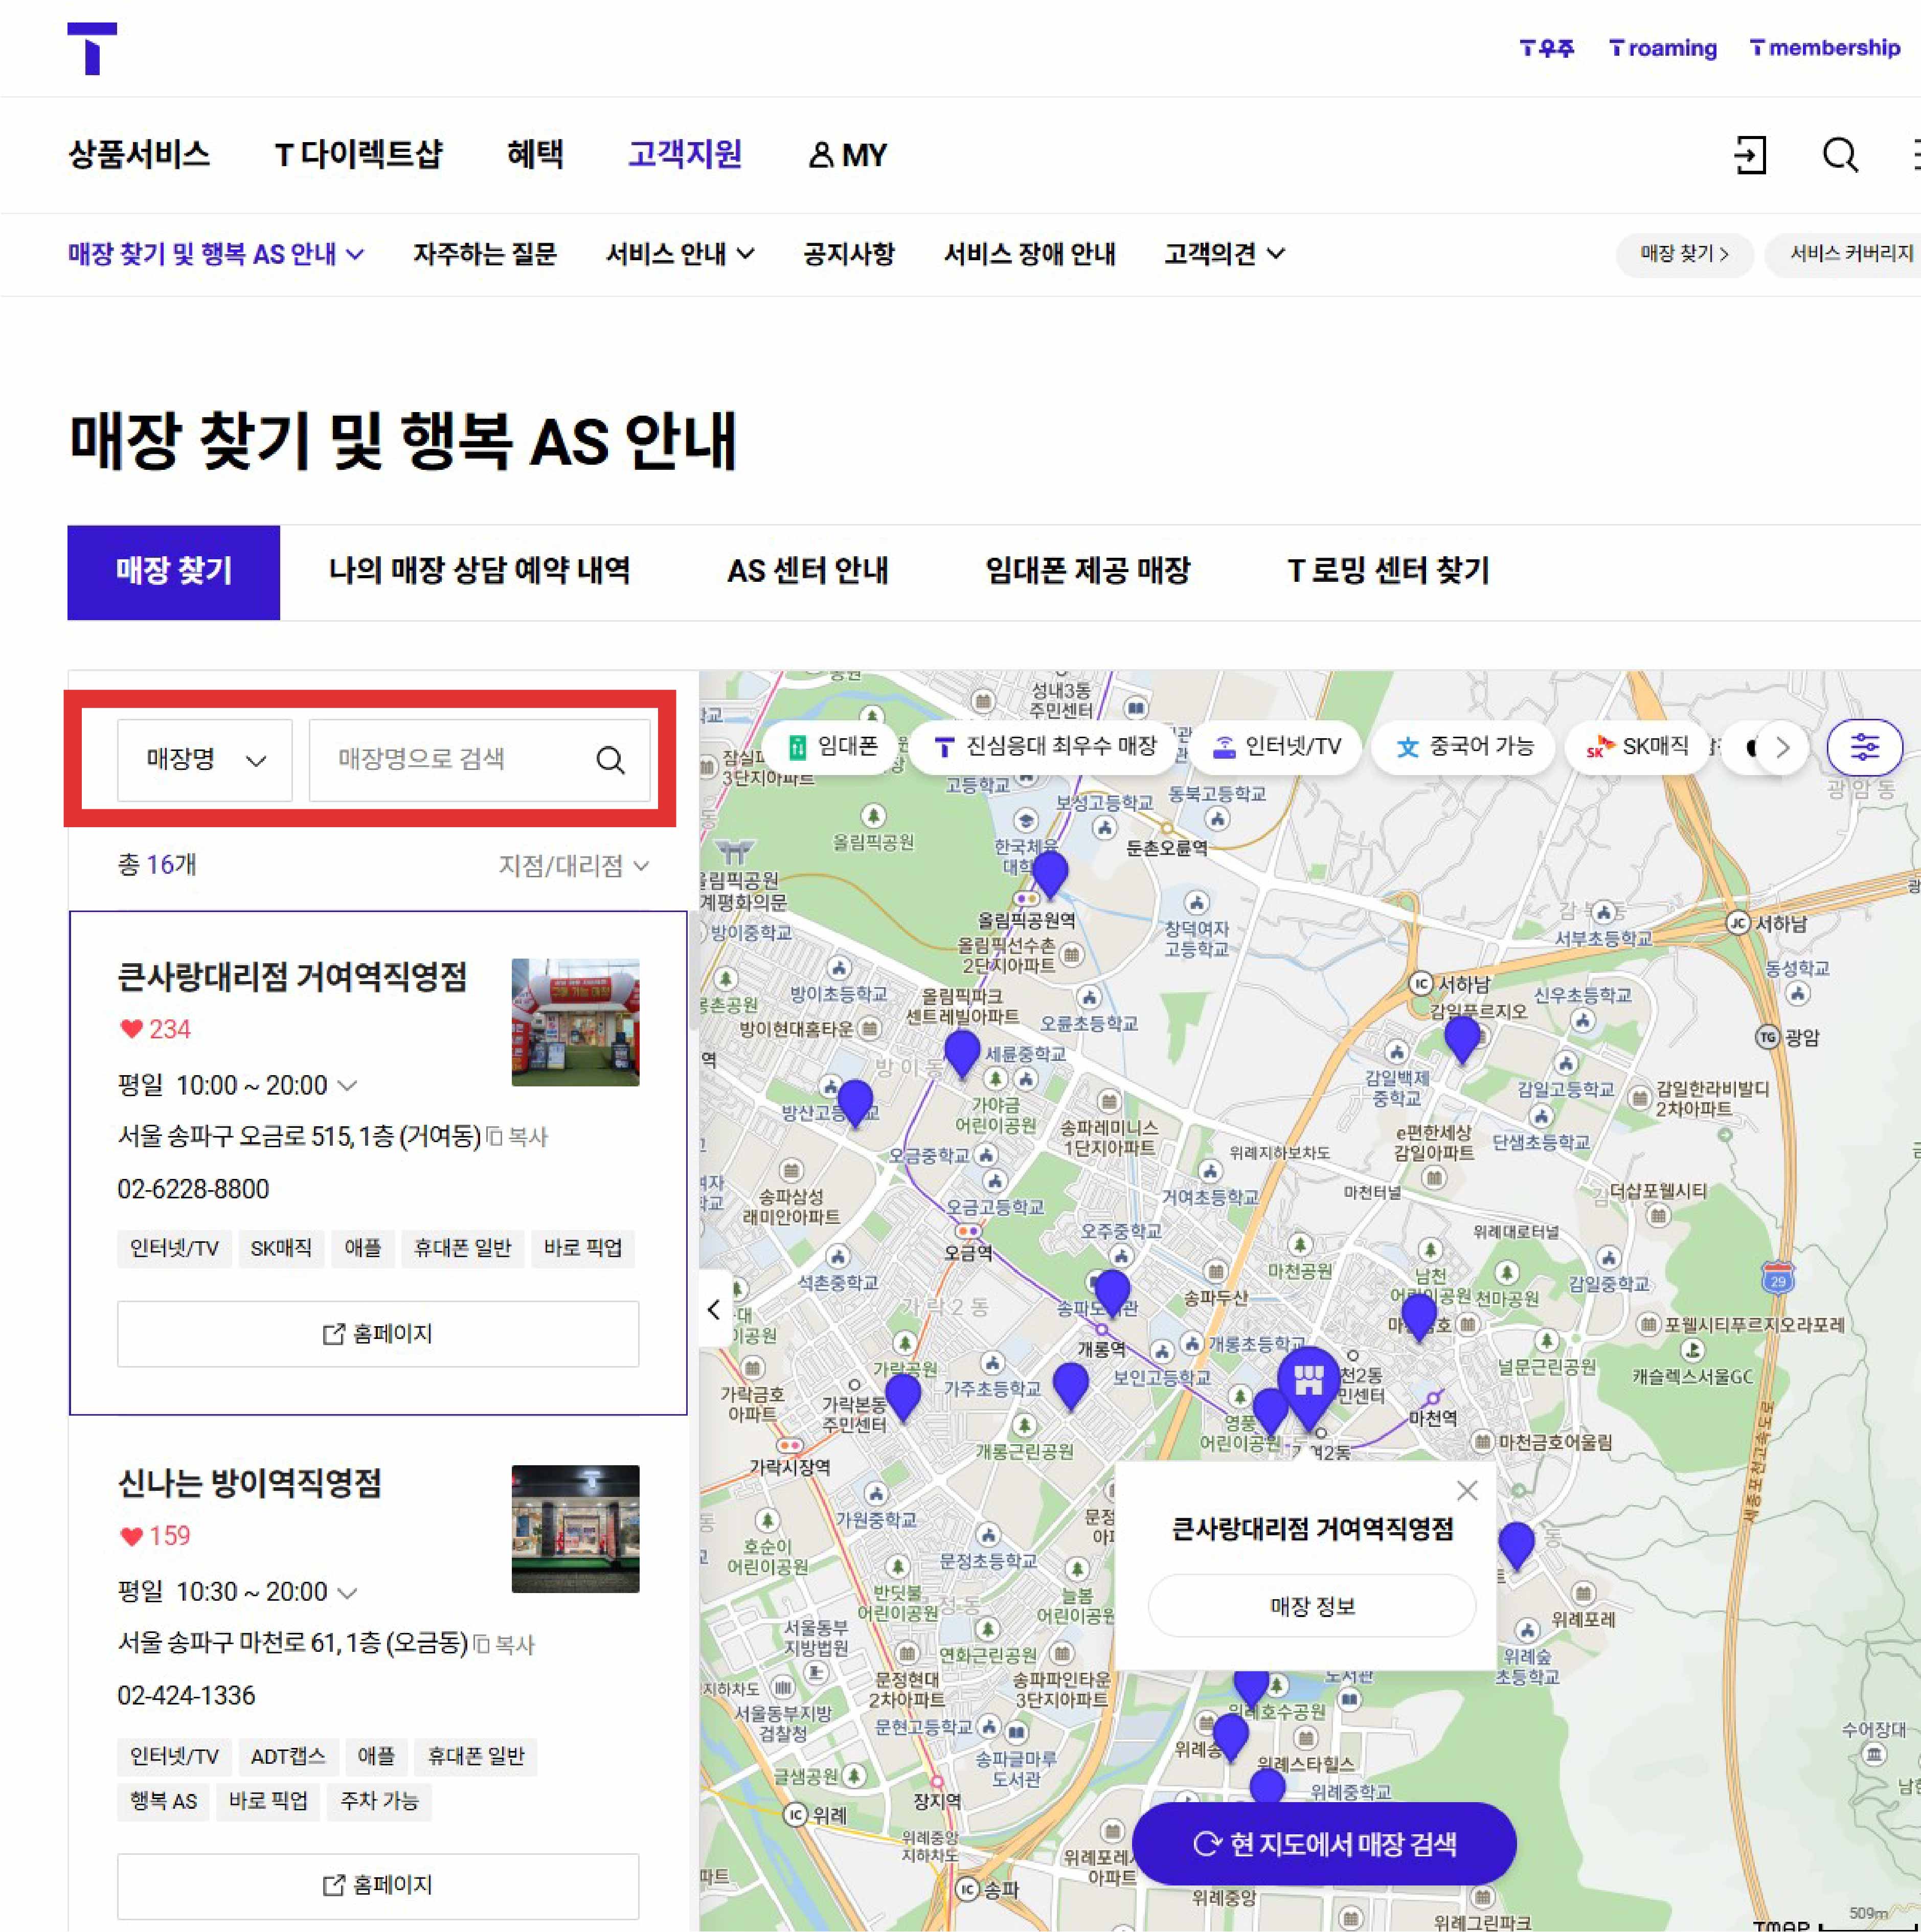Toggle 임대폰 filter chip on the map
Screen dimensions: 1921x1932
click(x=833, y=747)
